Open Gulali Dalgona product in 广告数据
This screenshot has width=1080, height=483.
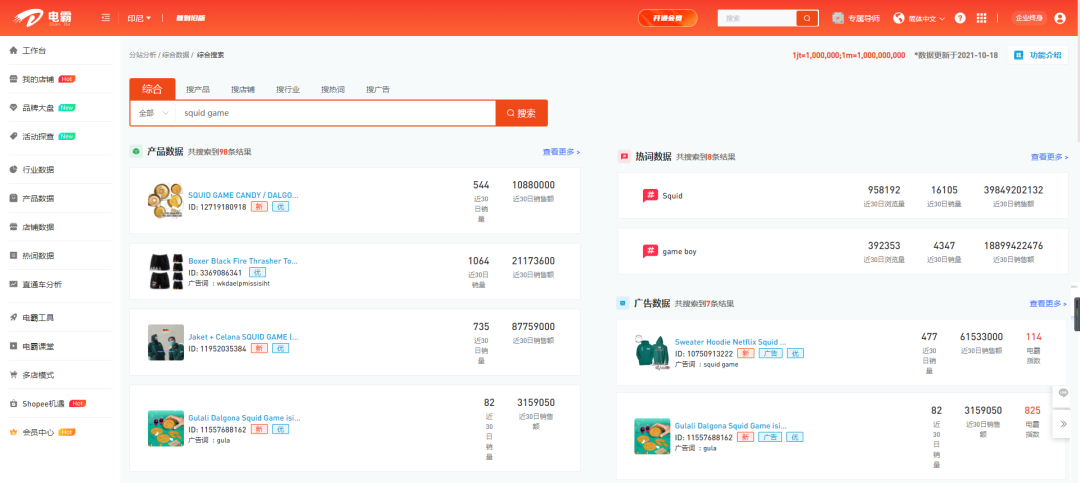(730, 426)
